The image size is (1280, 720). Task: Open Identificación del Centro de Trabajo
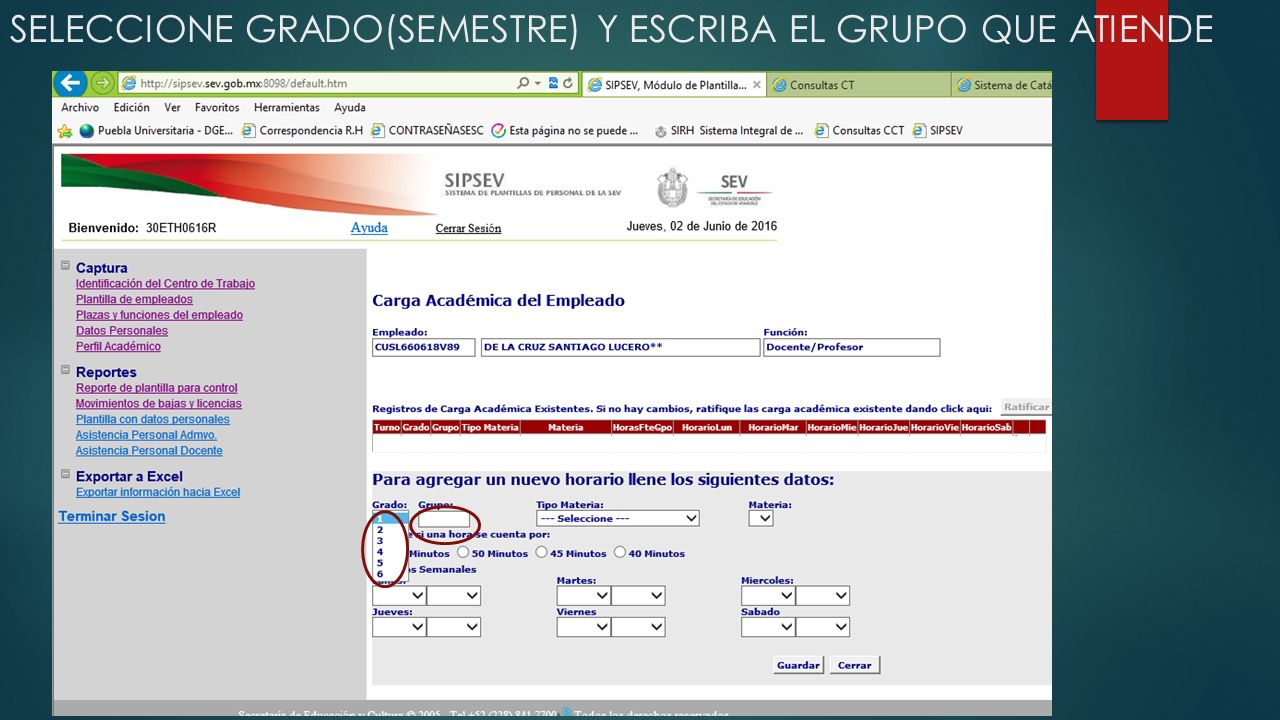(165, 284)
